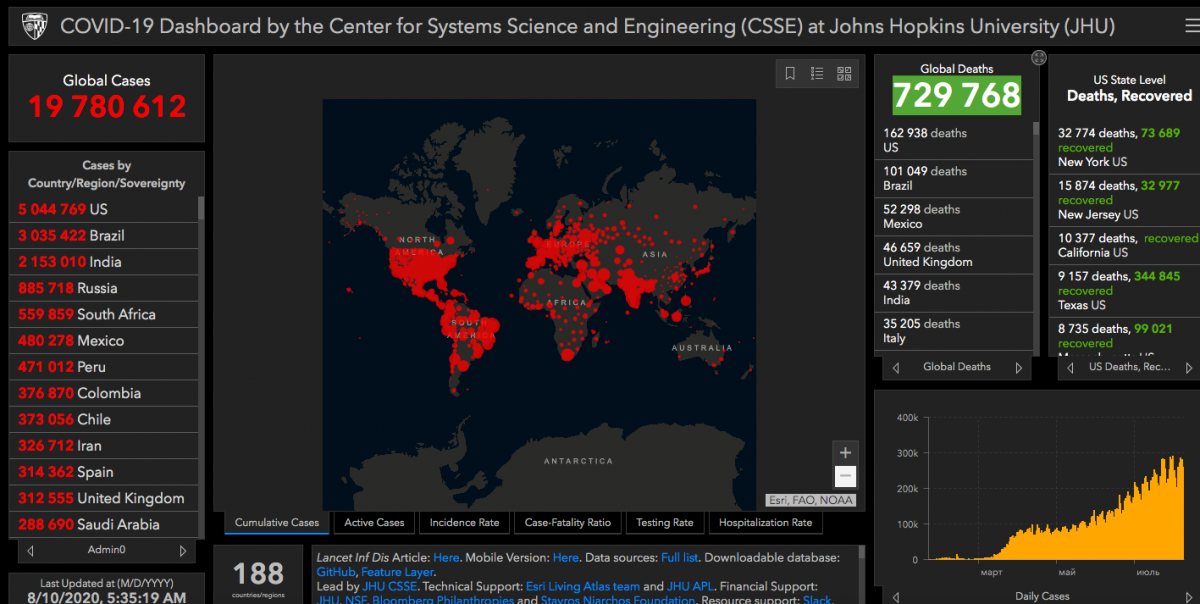
Task: Click Chile in the cases list
Action: [104, 419]
